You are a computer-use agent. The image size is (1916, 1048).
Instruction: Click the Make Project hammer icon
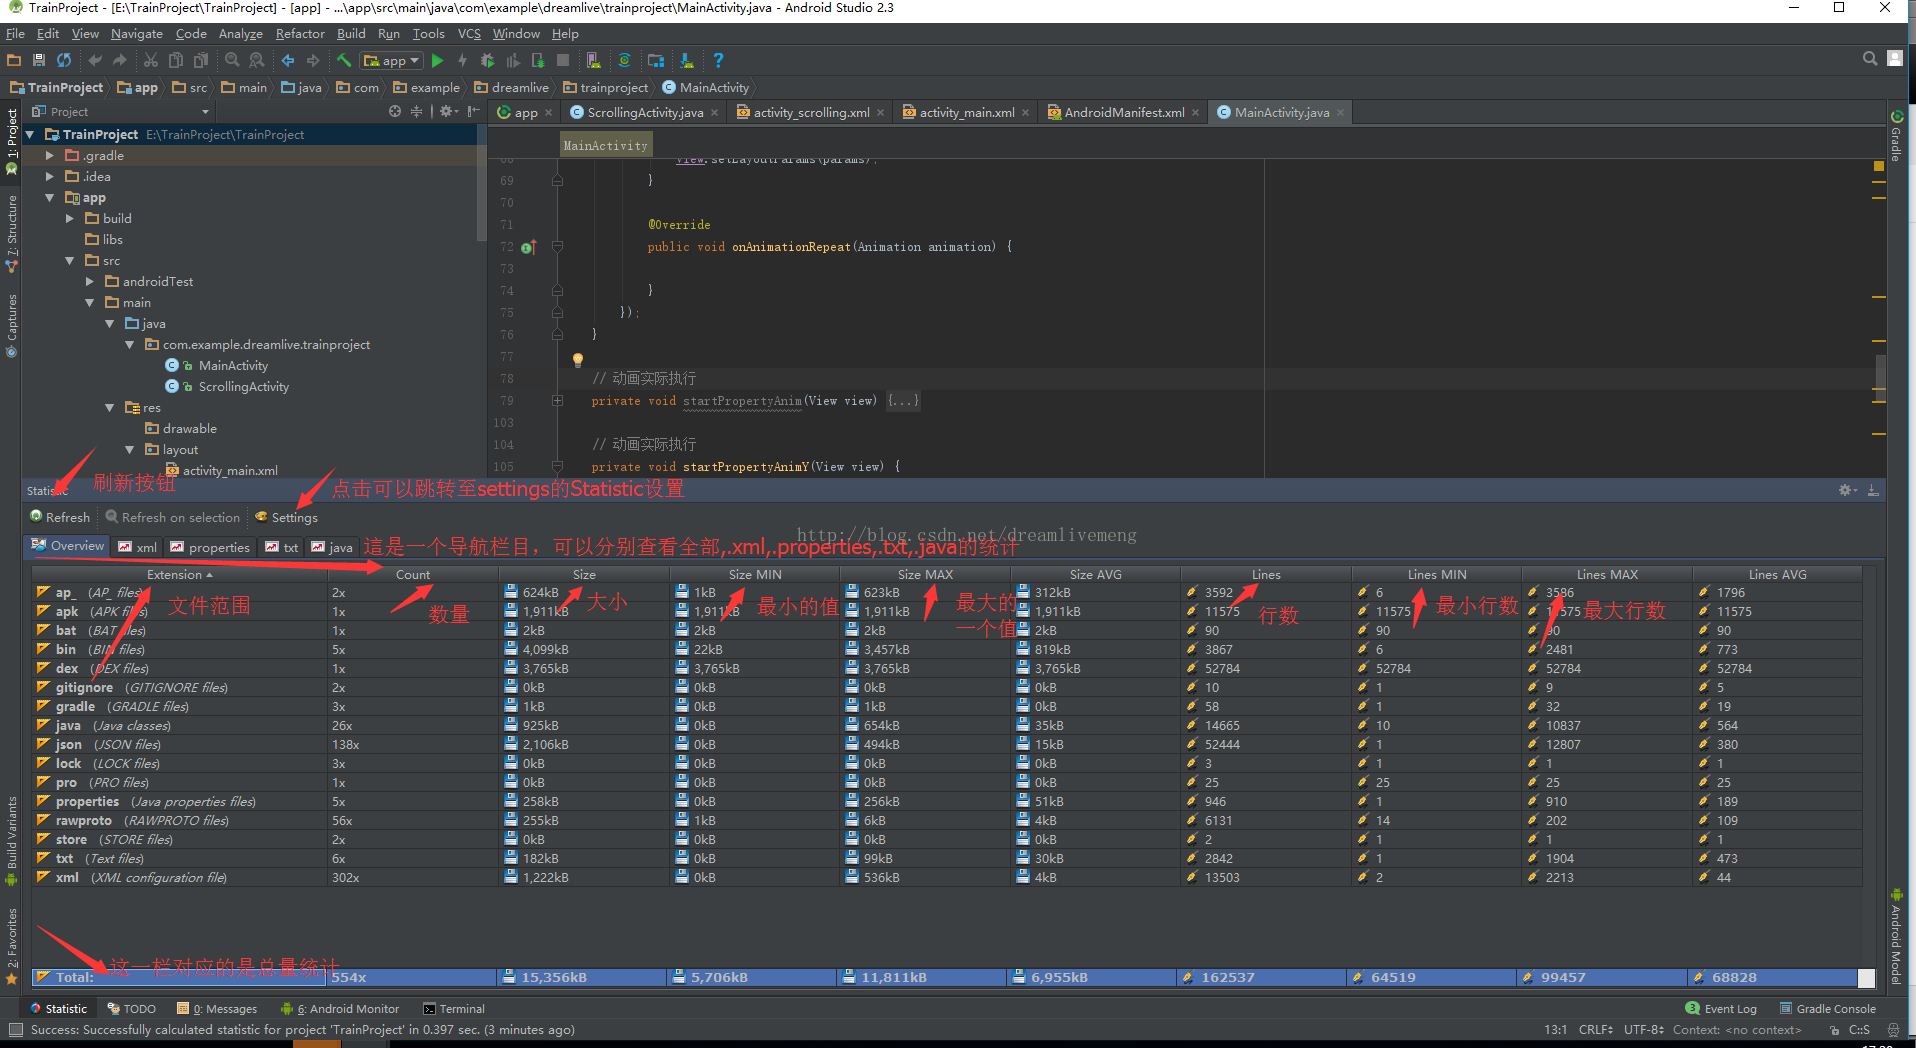pyautogui.click(x=344, y=61)
